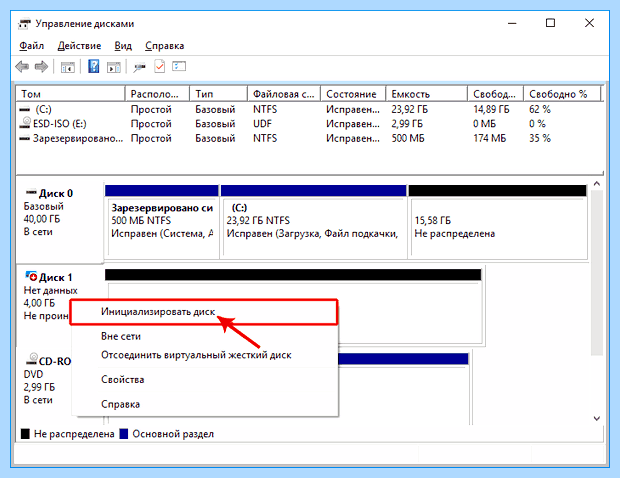Click the 23,92 ГБ capacity cell
Image resolution: width=620 pixels, height=478 pixels.
click(x=410, y=110)
